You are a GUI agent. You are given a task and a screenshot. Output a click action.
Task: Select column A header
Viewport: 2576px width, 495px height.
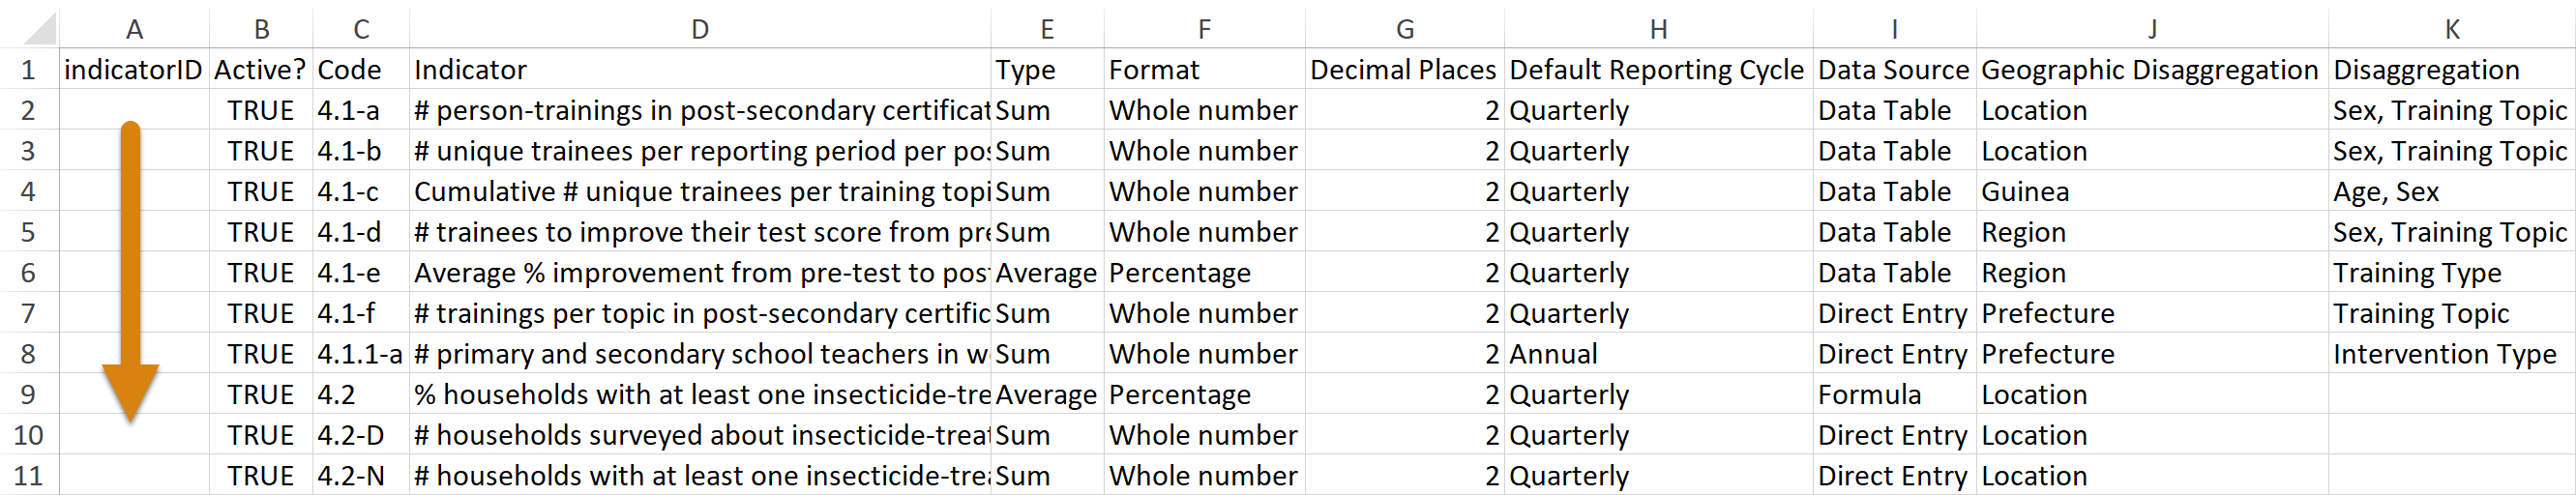[x=134, y=29]
